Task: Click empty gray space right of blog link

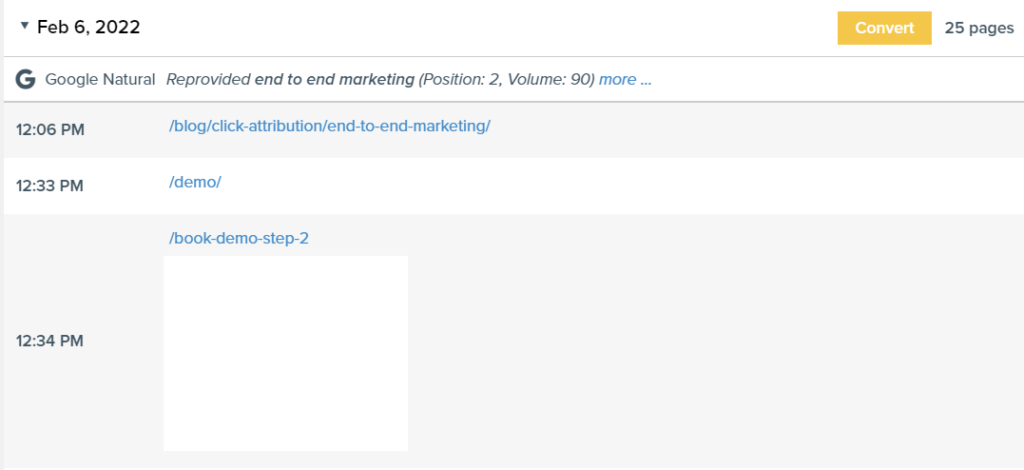Action: click(750, 129)
